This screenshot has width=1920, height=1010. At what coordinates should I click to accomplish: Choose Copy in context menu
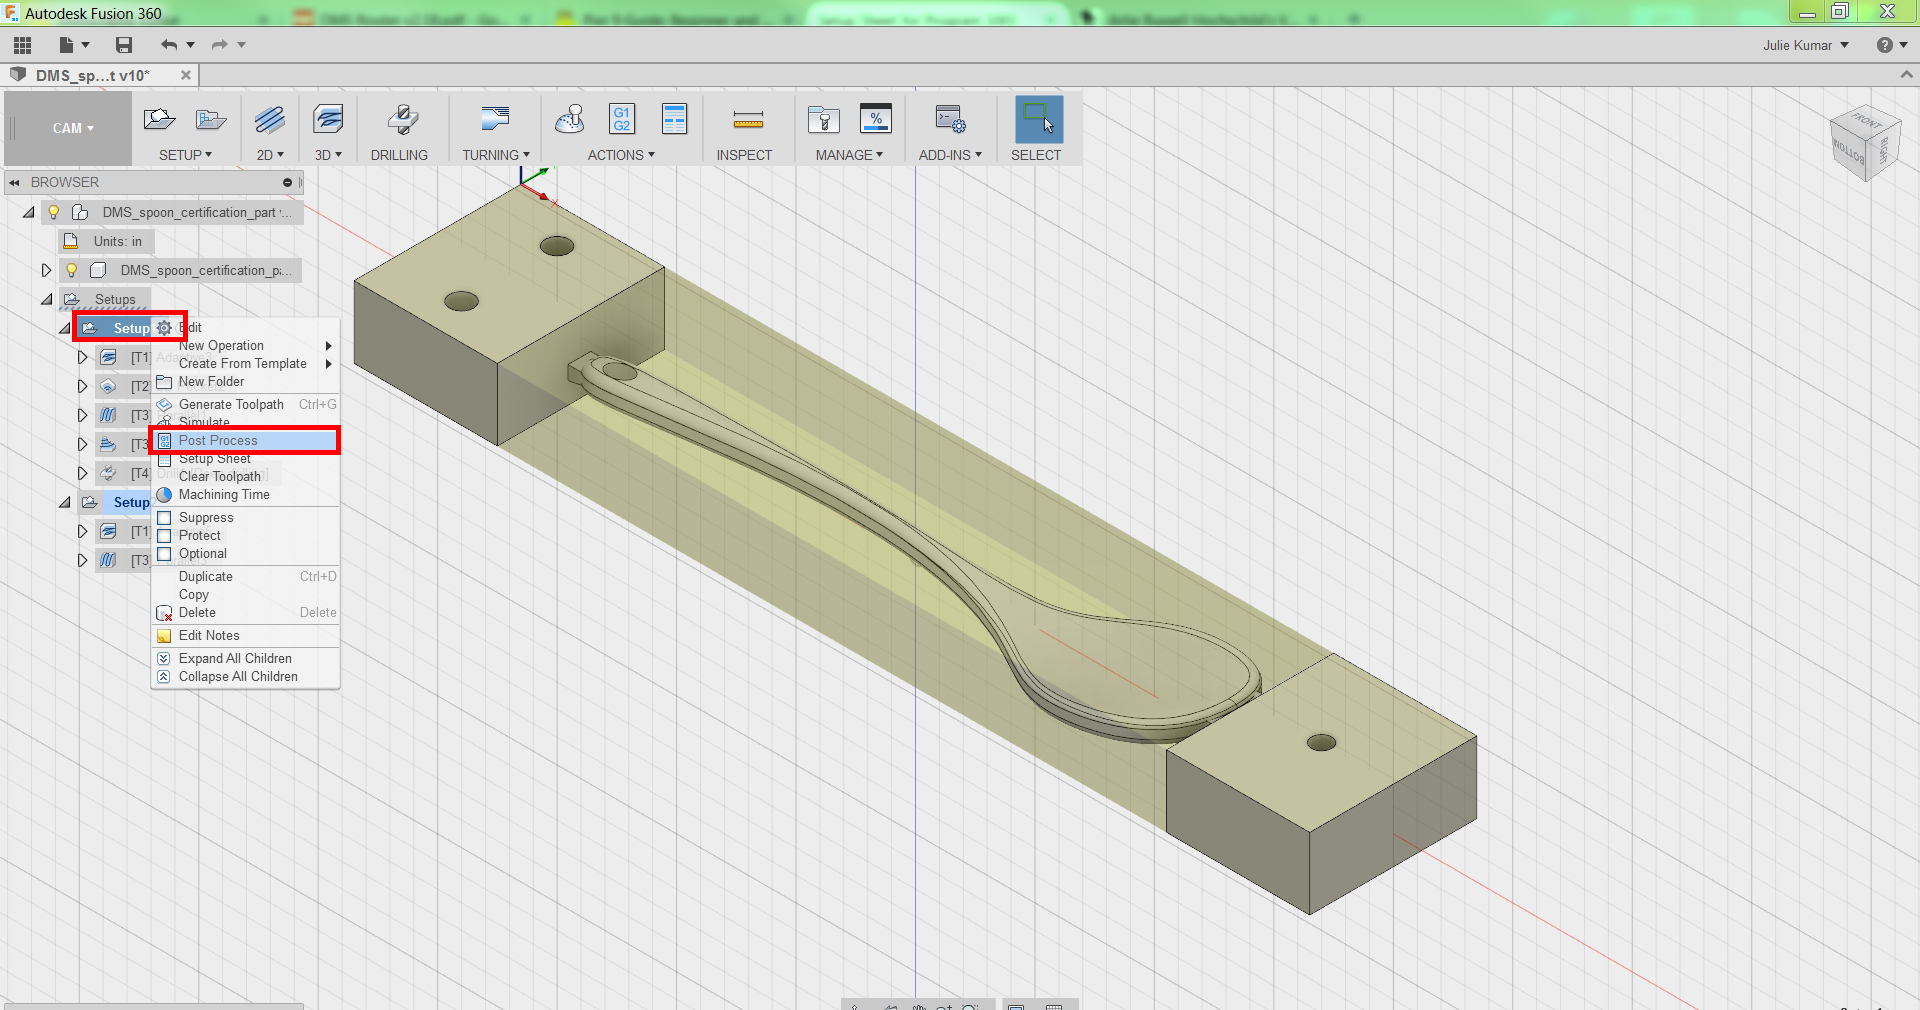click(245, 594)
